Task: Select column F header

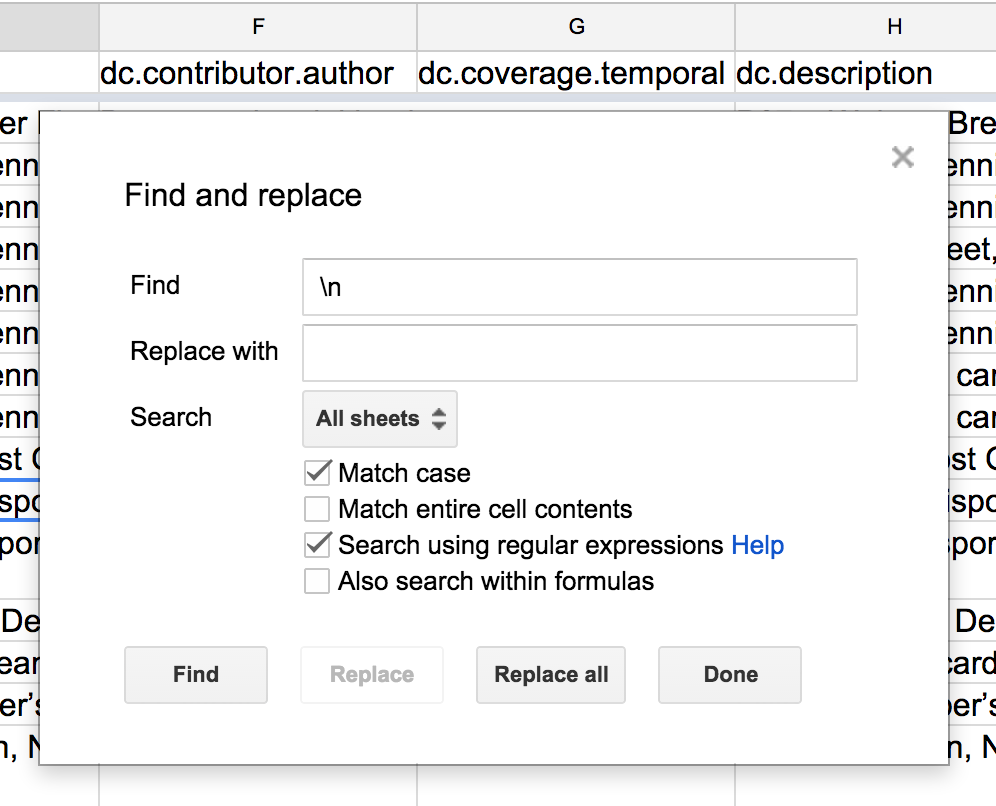Action: pos(258,27)
